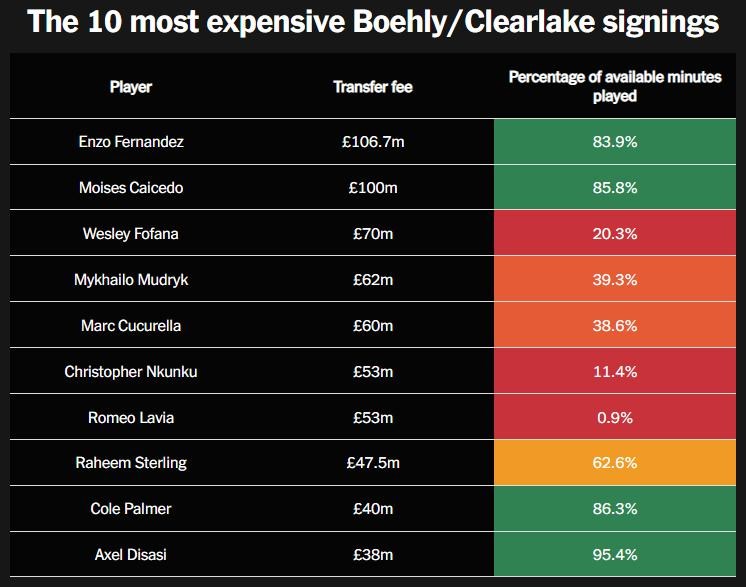This screenshot has width=746, height=587.
Task: Click the green 83.9% cell
Action: pos(614,142)
